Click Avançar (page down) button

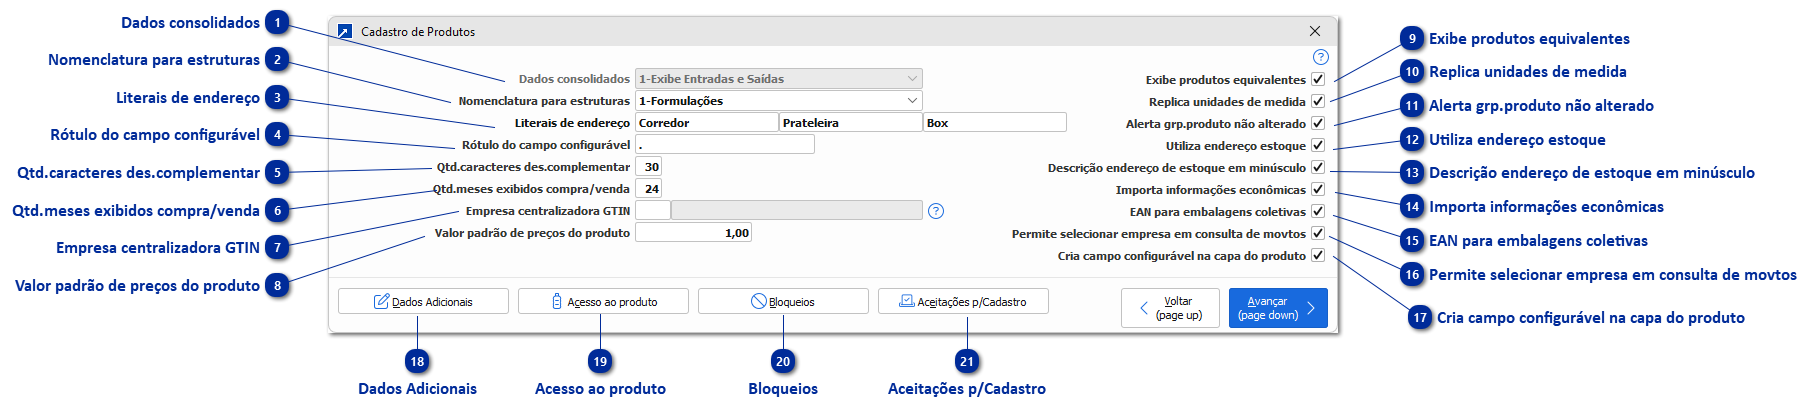(x=1278, y=308)
